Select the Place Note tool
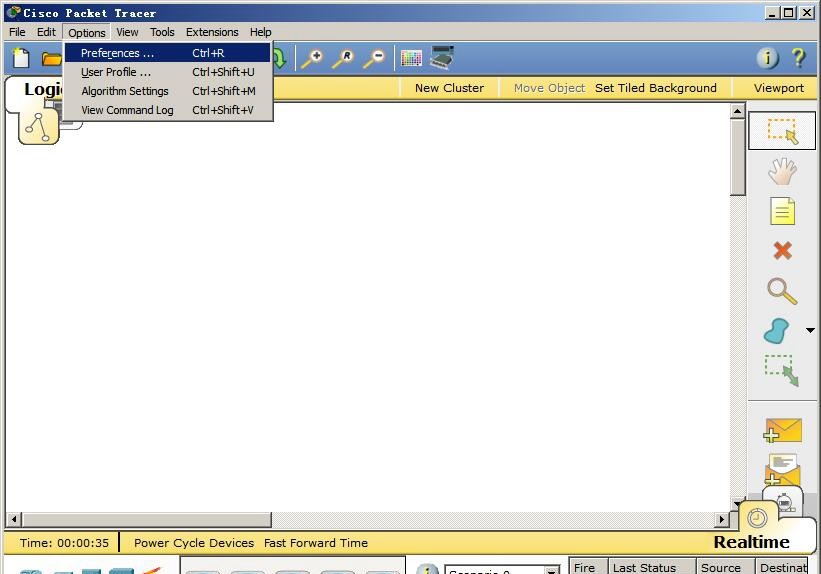 [x=782, y=211]
